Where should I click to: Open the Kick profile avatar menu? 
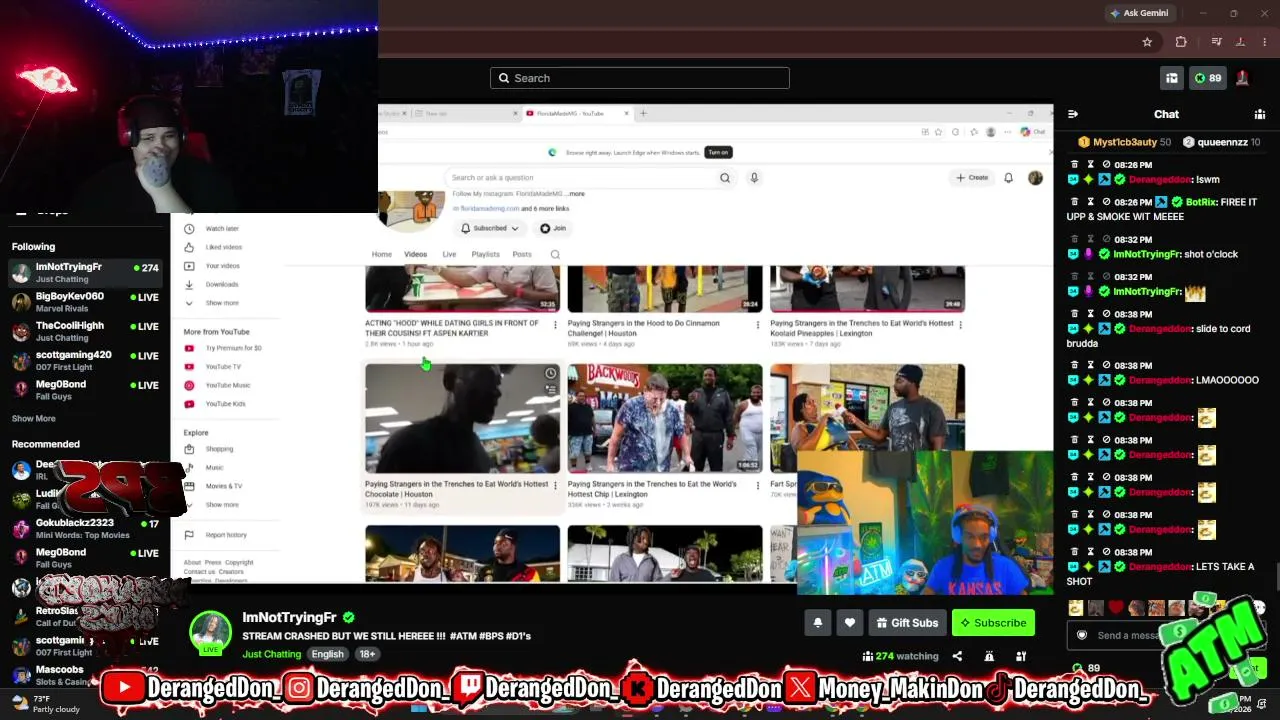point(1242,78)
